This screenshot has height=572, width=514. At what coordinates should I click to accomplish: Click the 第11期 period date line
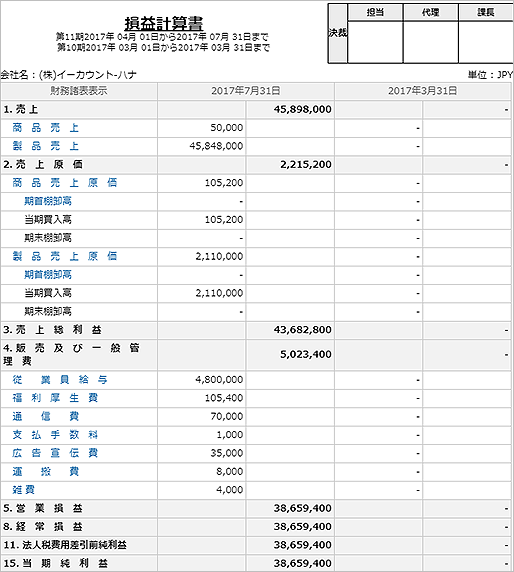click(162, 37)
